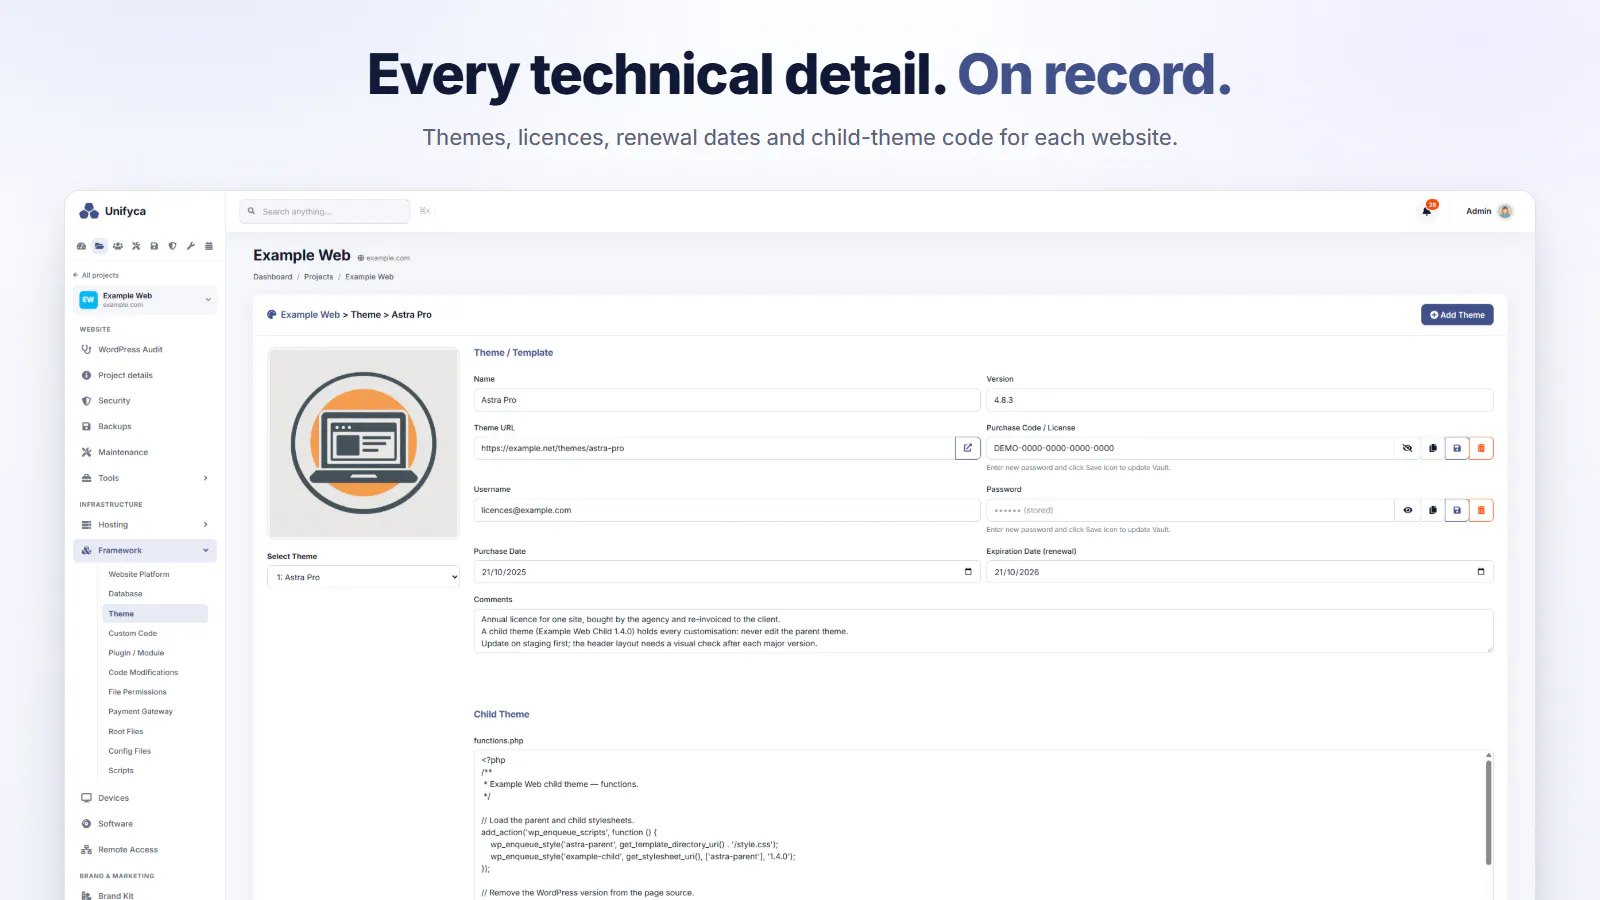Viewport: 1600px width, 900px height.
Task: Open Expiration Date calendar picker icon
Action: tap(1481, 572)
